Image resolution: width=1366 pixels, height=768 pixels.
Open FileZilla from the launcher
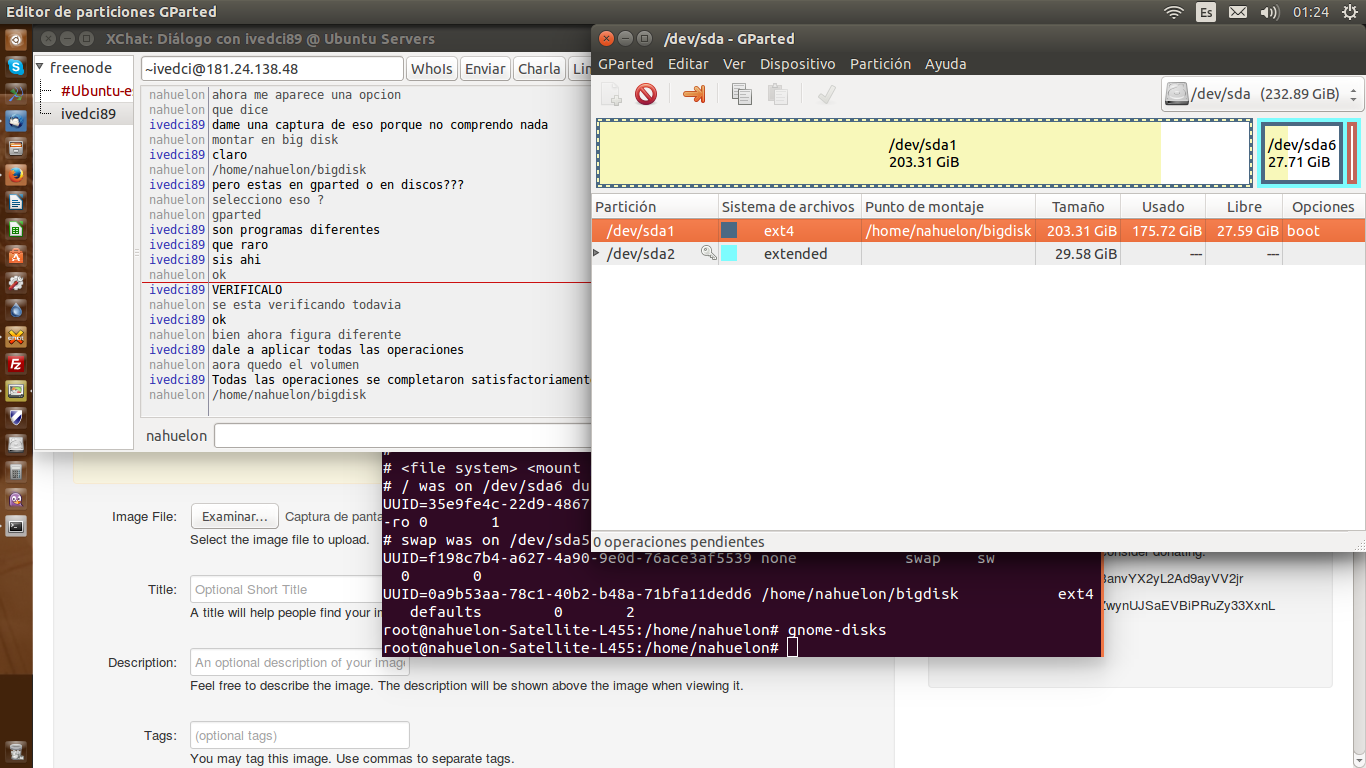pyautogui.click(x=16, y=364)
